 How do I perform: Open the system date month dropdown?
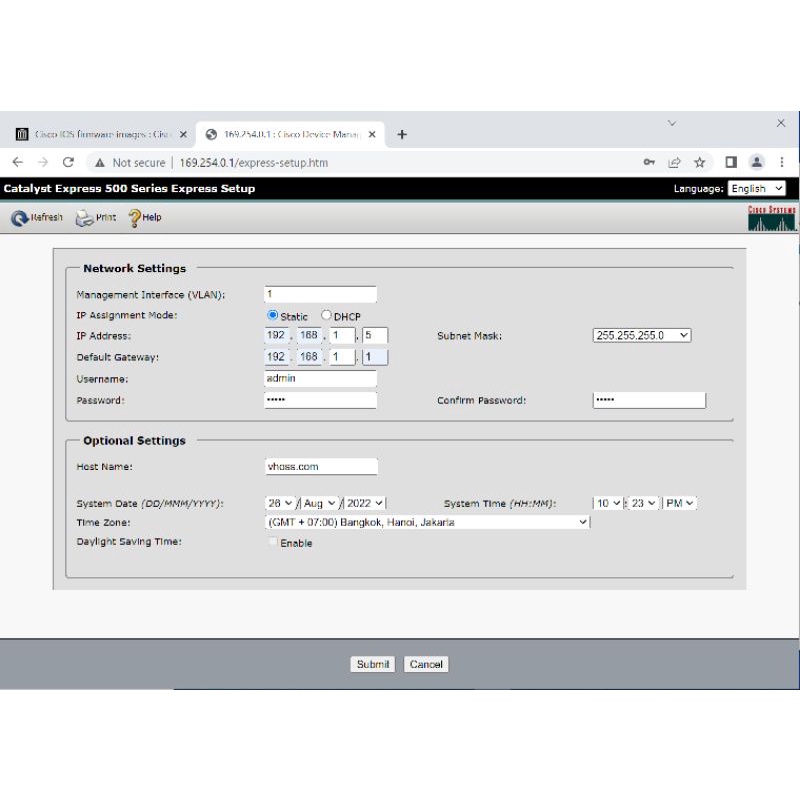(x=319, y=503)
